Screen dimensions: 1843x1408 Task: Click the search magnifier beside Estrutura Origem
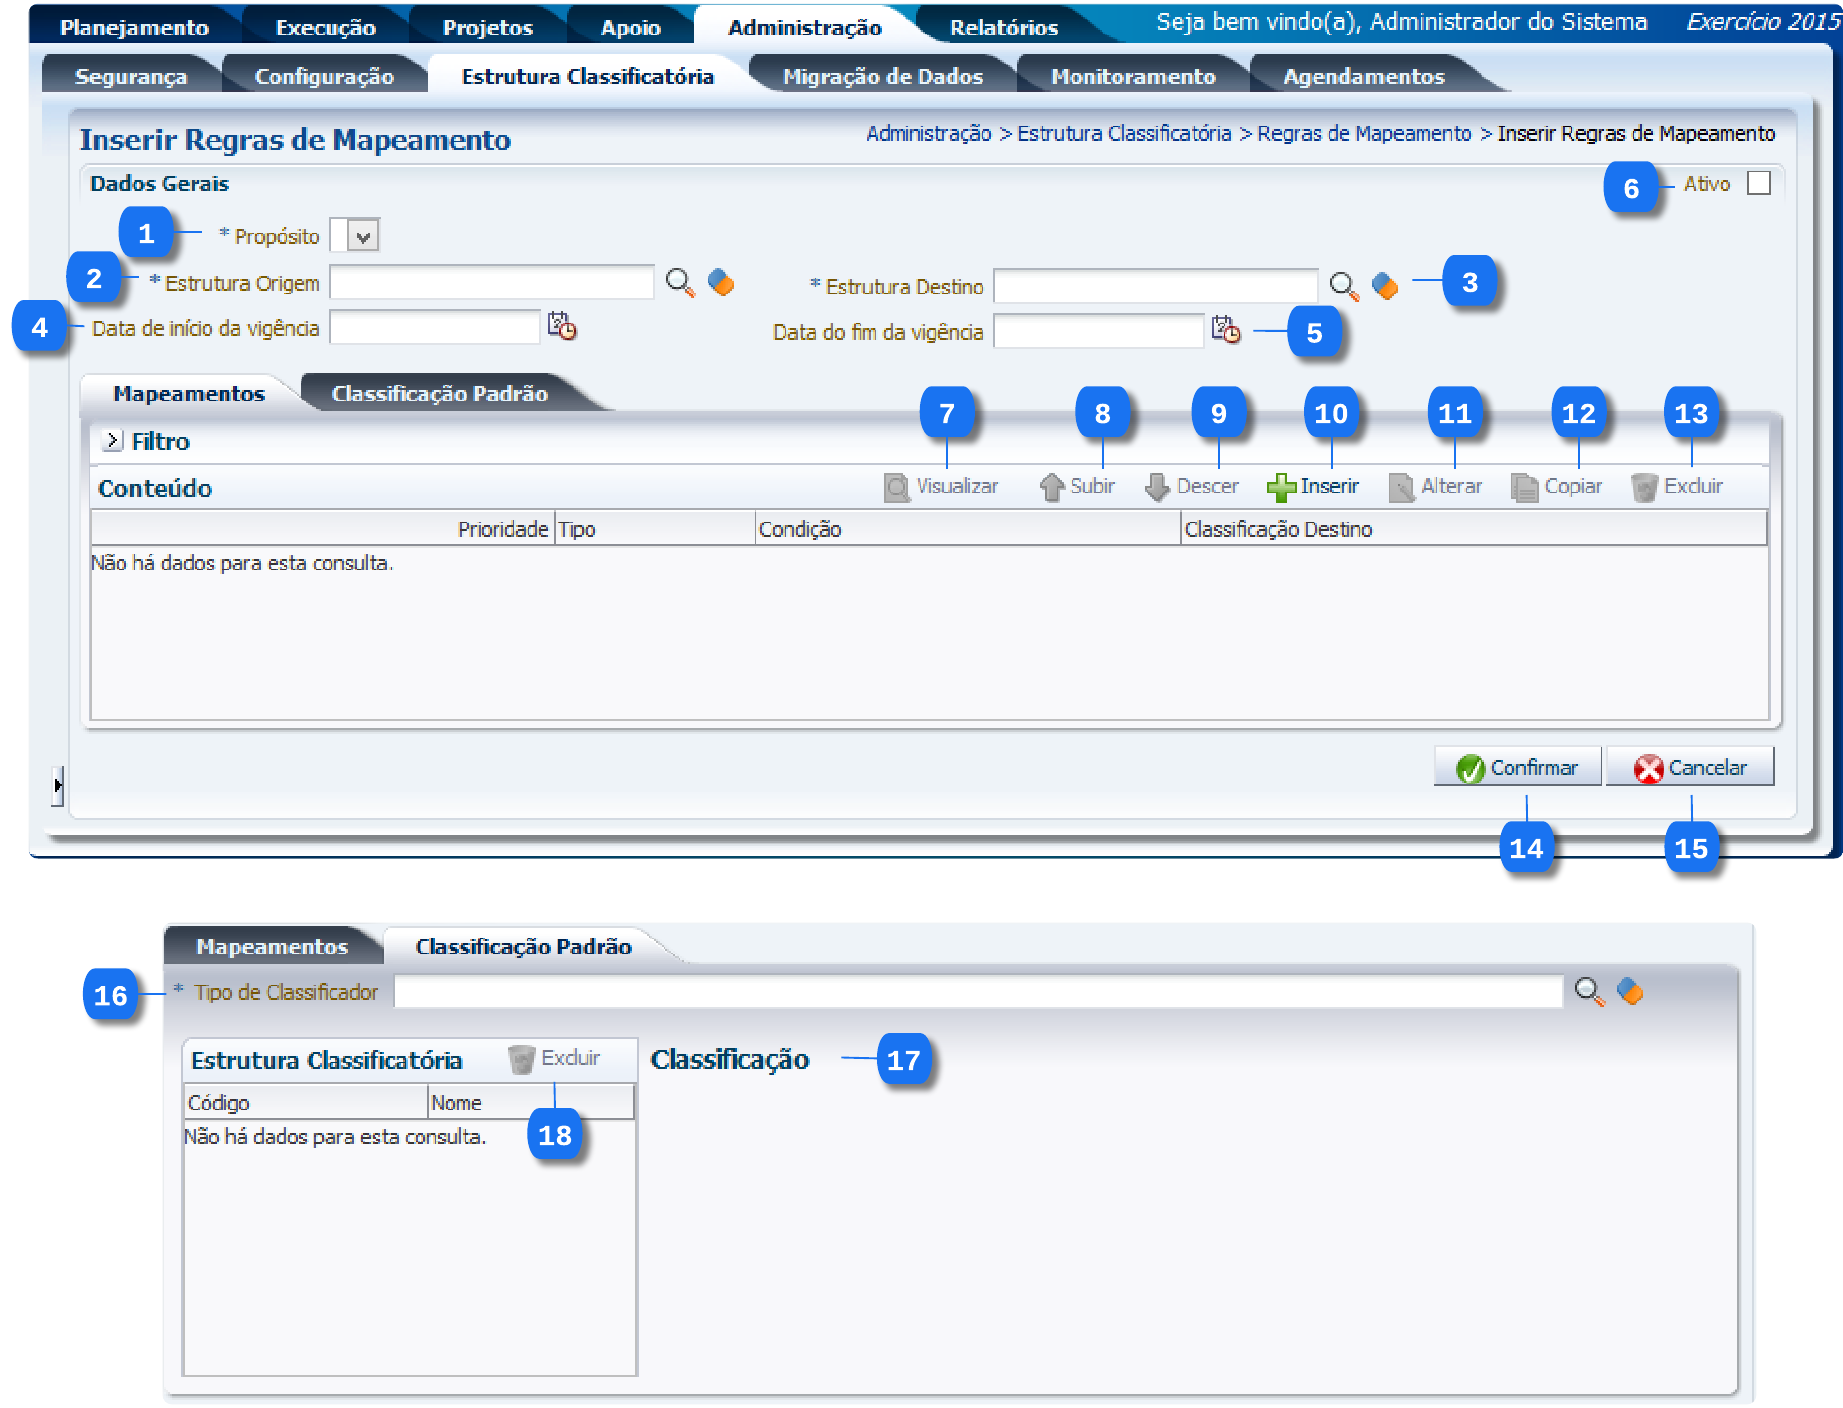679,283
